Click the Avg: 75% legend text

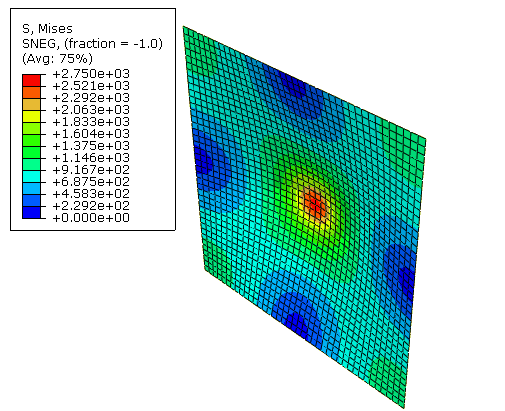57,59
